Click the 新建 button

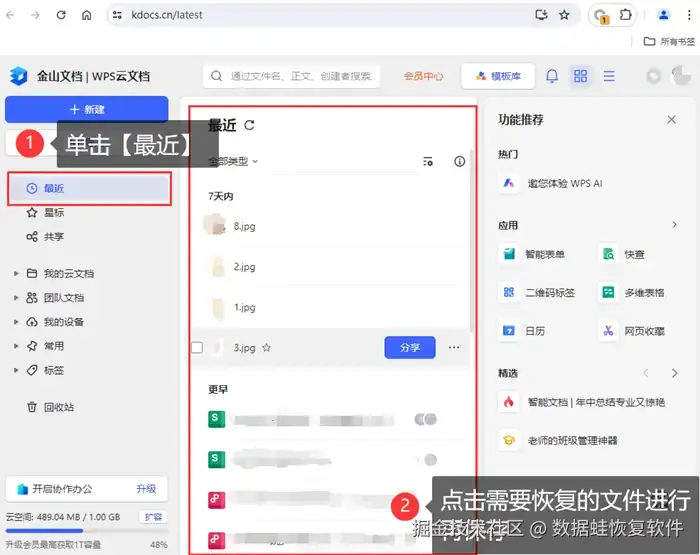click(87, 109)
